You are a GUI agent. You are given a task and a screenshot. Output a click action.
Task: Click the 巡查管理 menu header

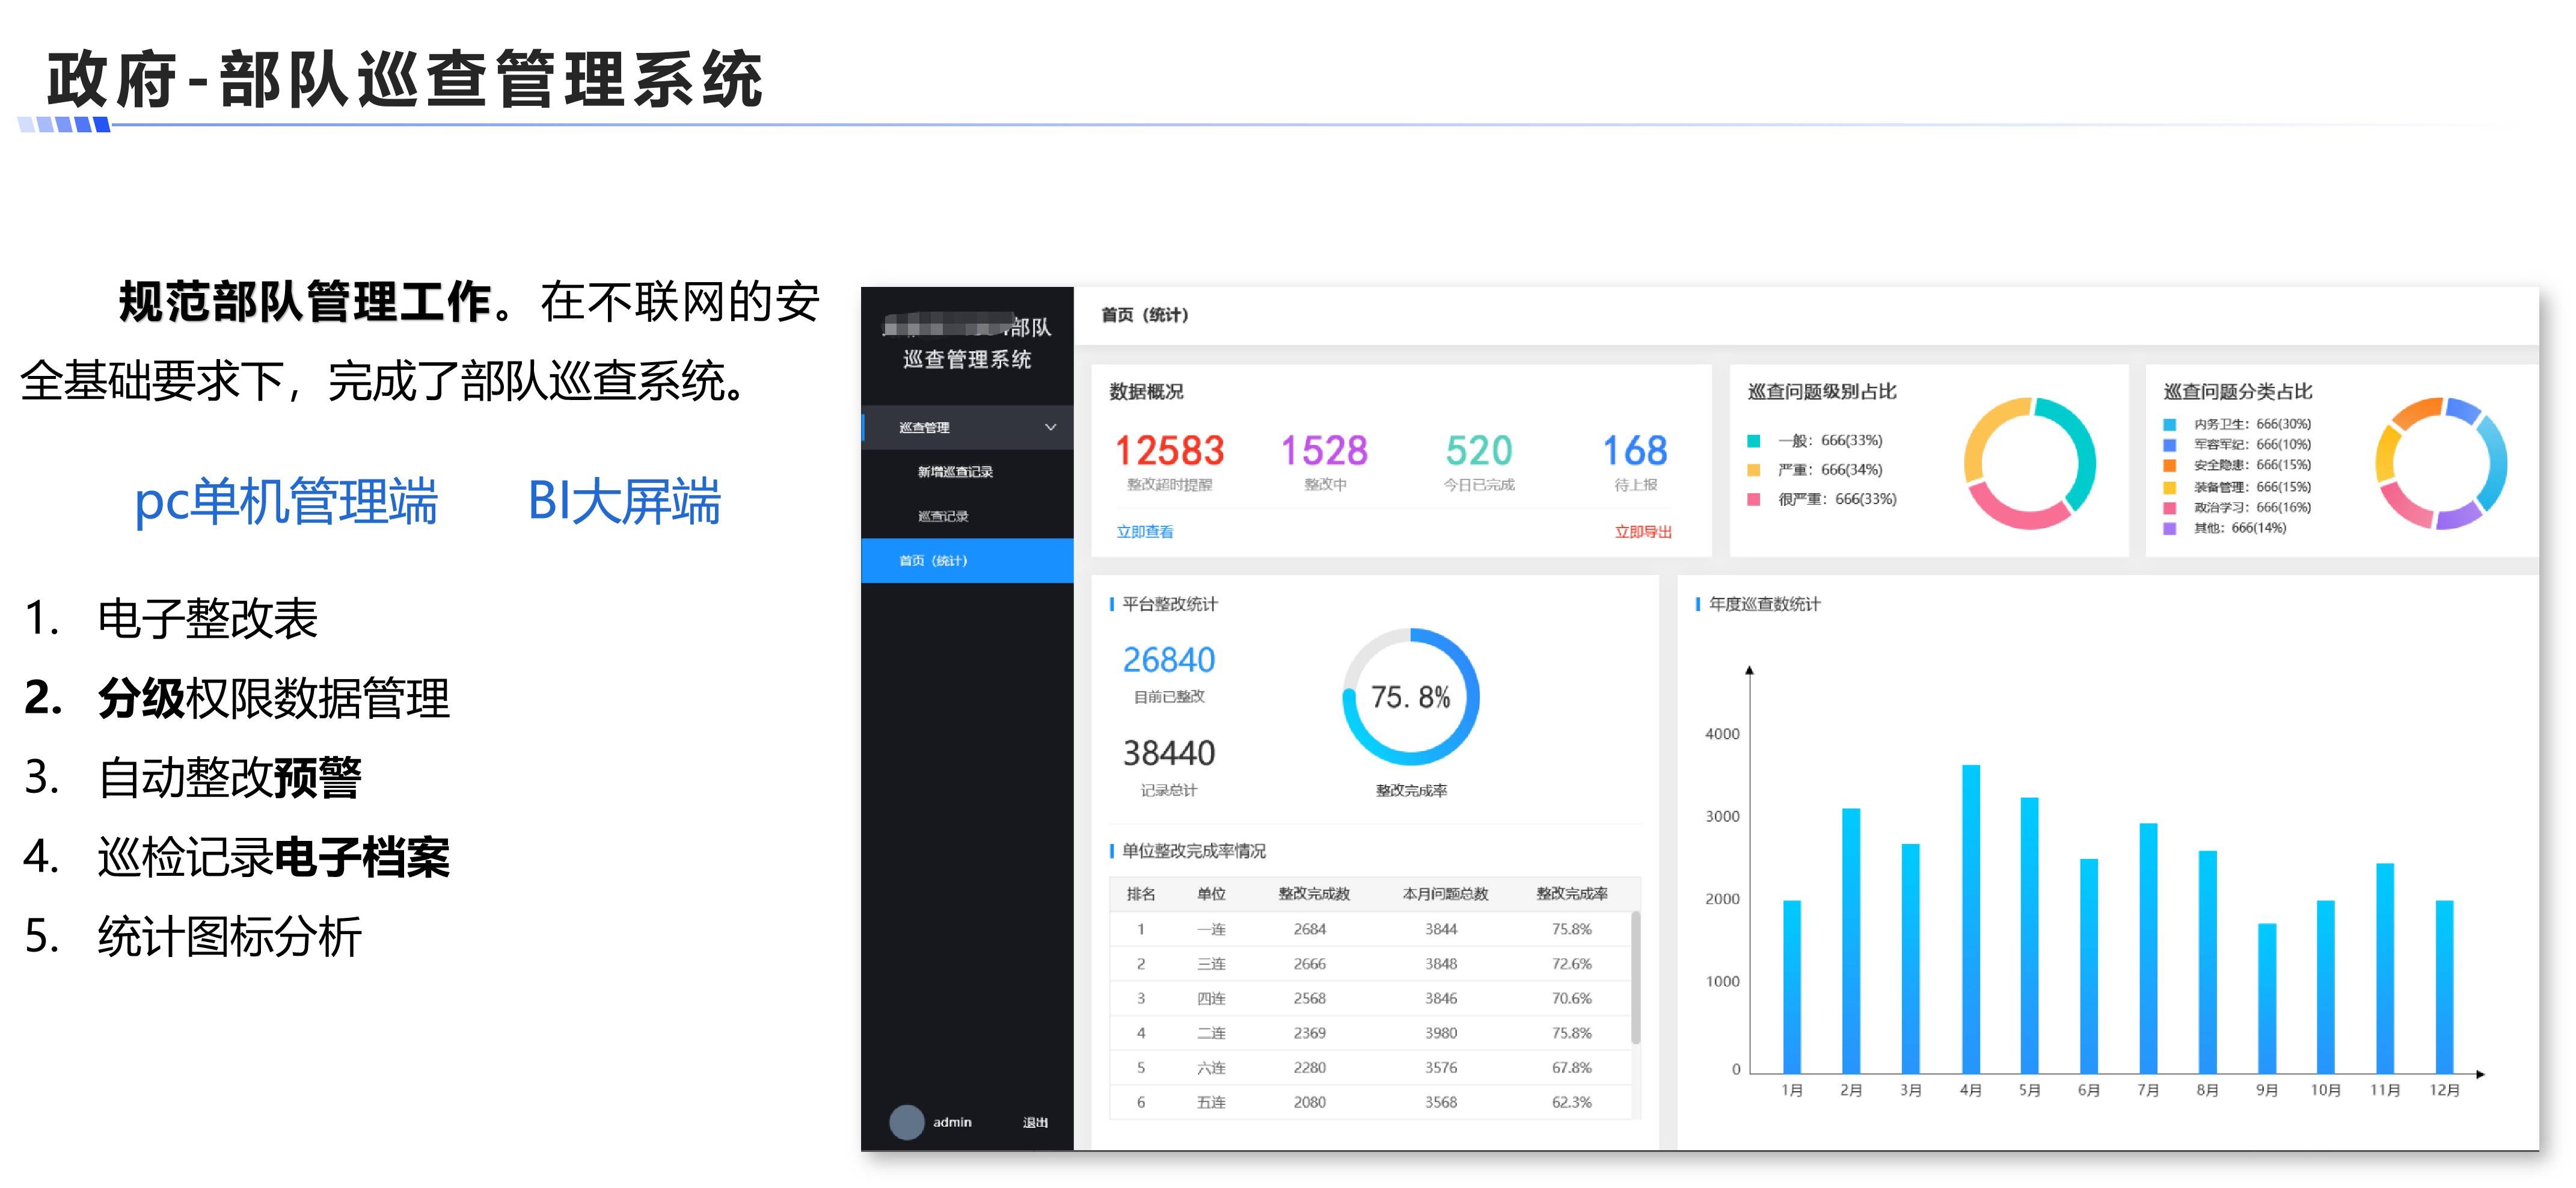coord(967,427)
